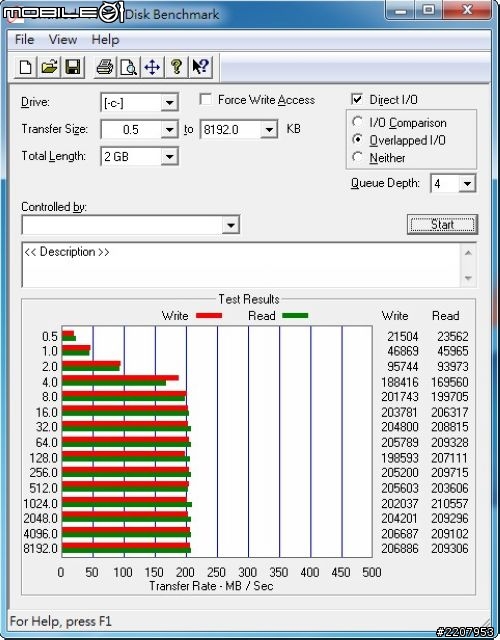Activate the context help pointer icon

click(x=200, y=67)
